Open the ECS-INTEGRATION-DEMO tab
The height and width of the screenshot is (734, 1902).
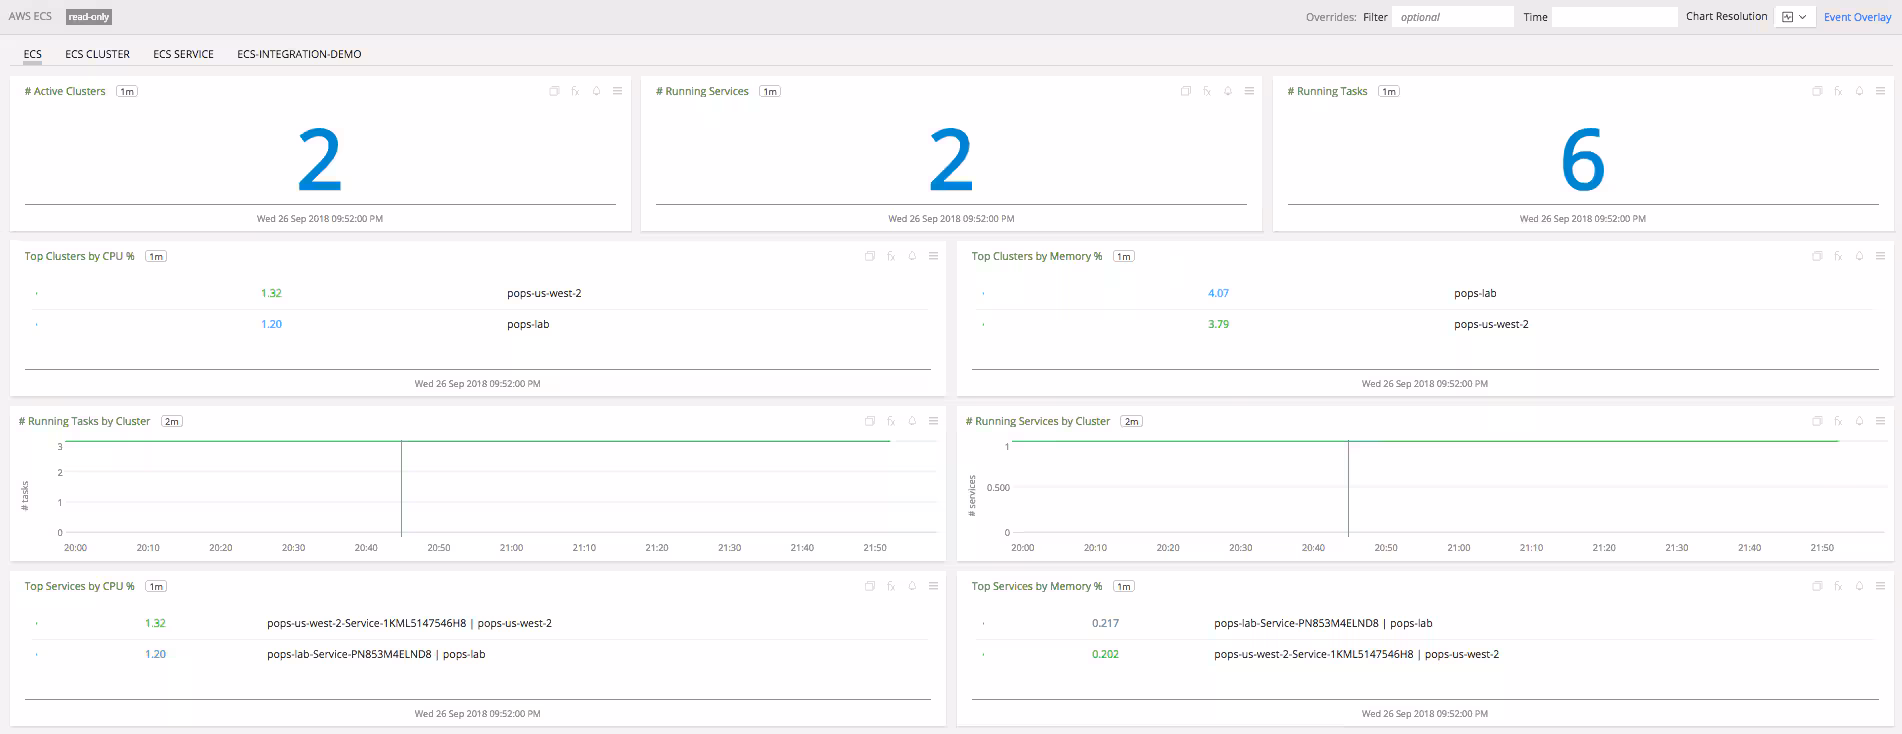299,54
